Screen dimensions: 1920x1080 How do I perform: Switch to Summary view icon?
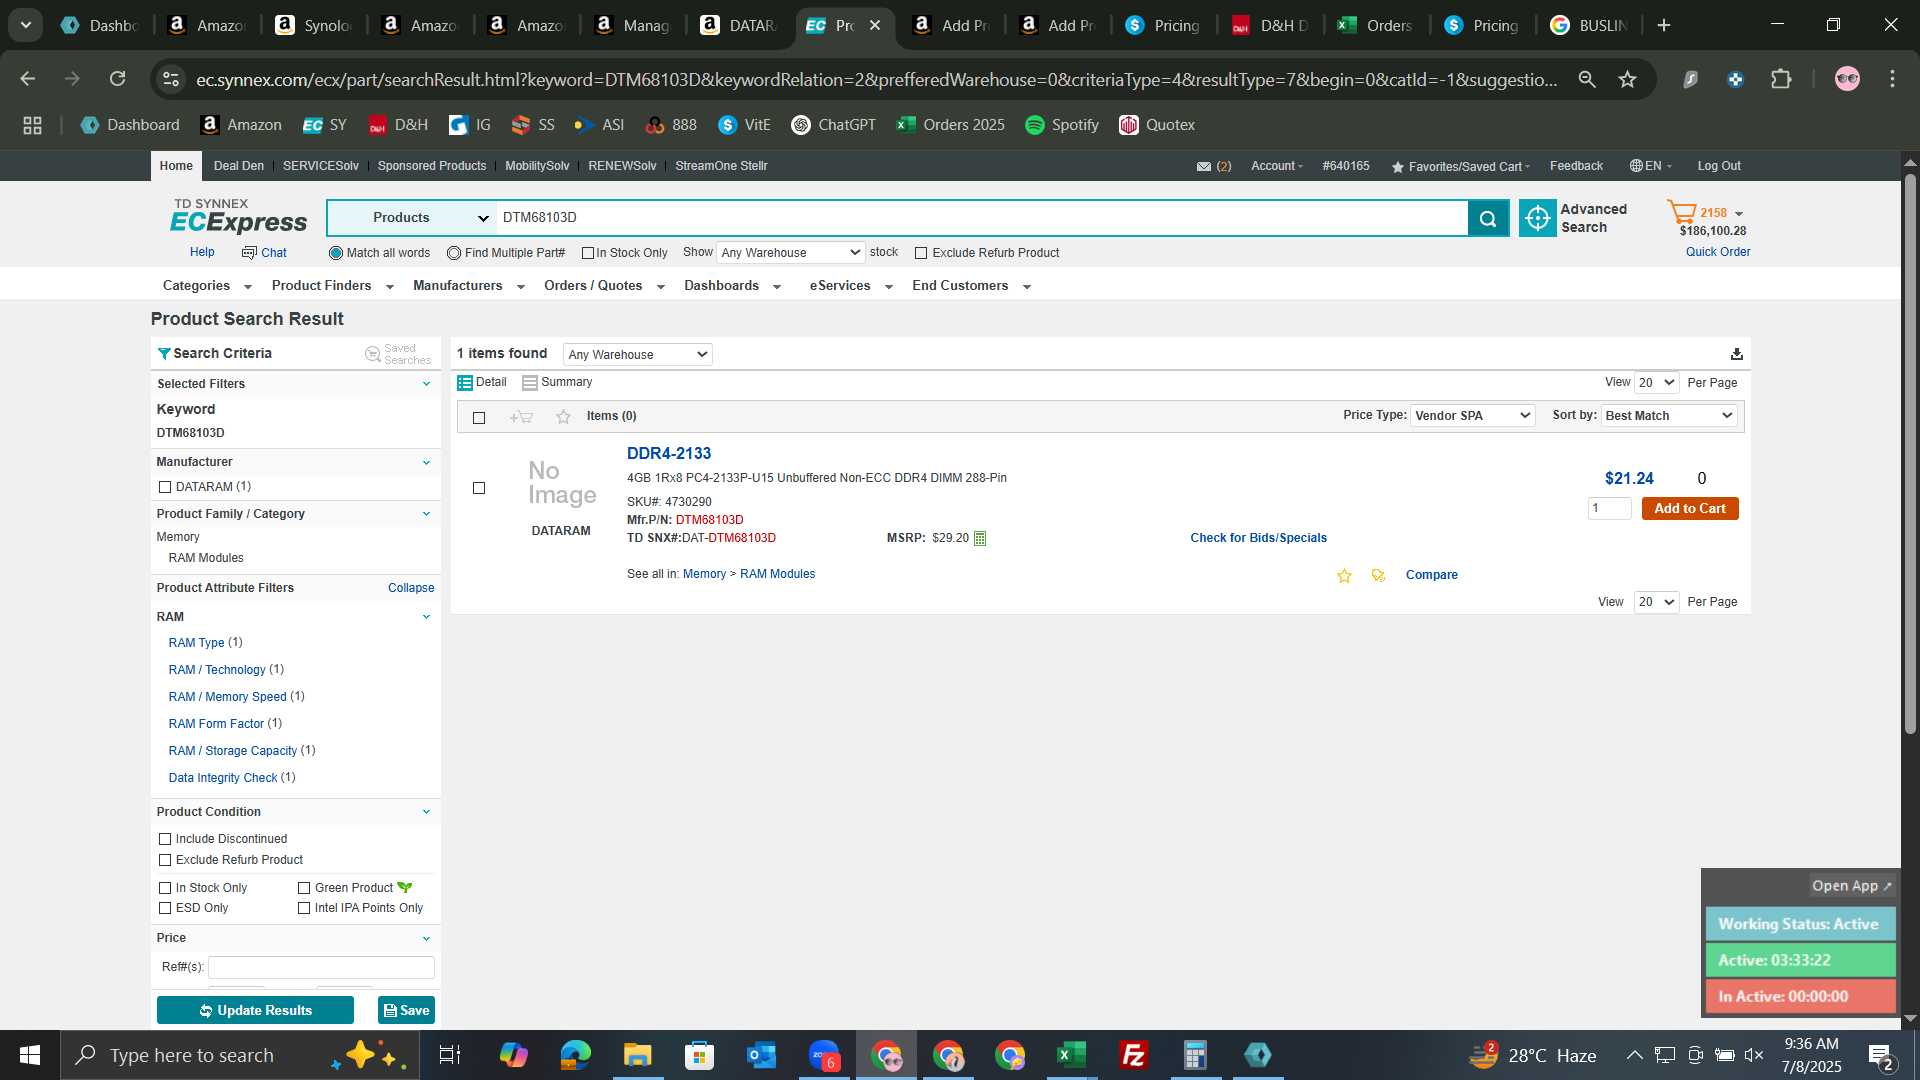pos(530,383)
